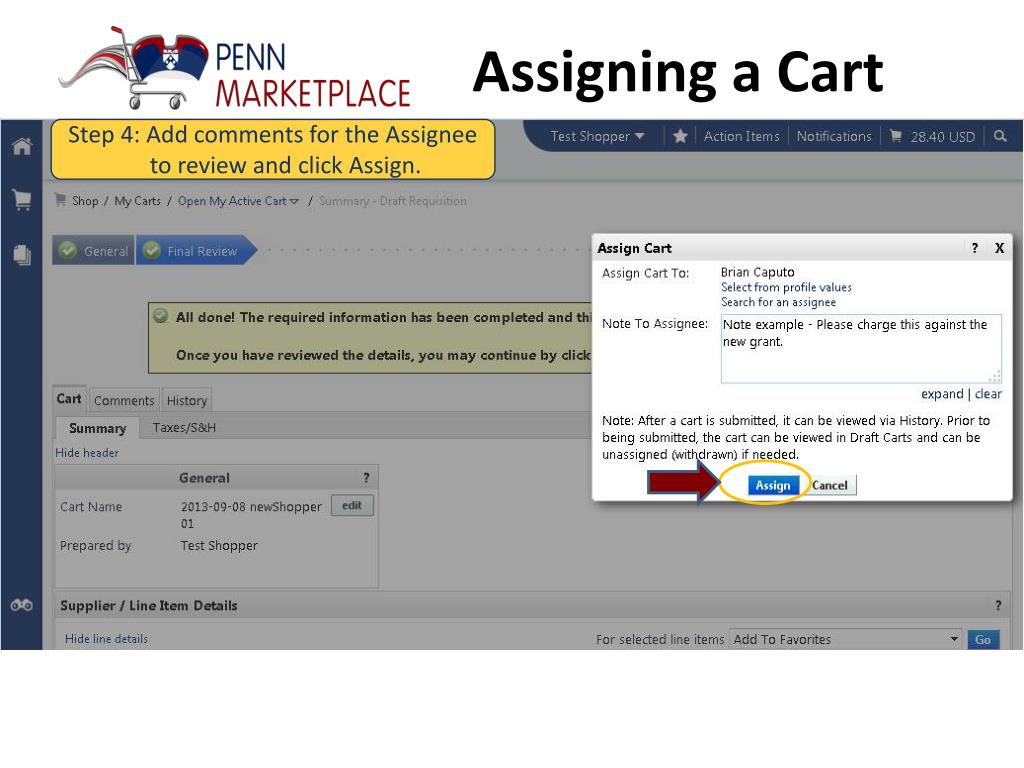Switch to the Cart tab
1024x768 pixels.
69,399
